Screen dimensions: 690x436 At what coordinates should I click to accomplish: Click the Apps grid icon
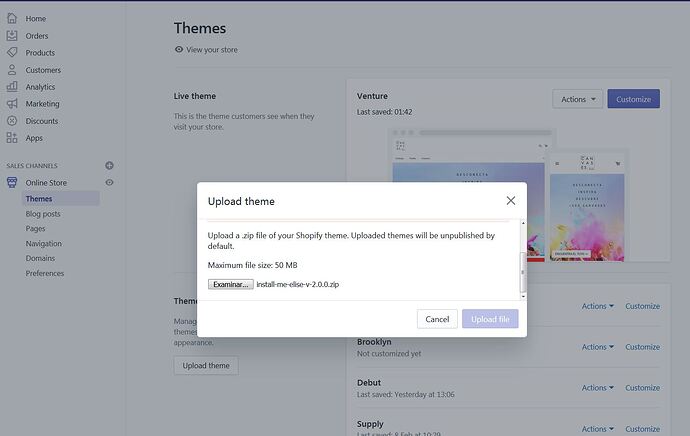pyautogui.click(x=12, y=138)
